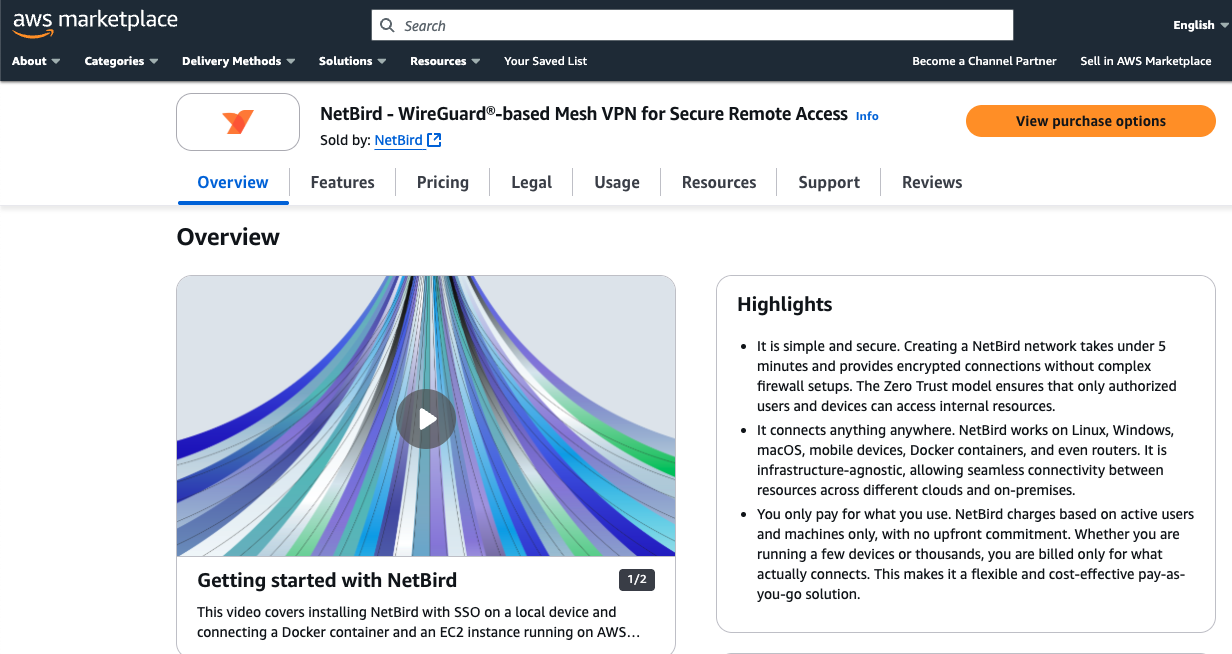
Task: Click the View purchase options button
Action: (x=1090, y=121)
